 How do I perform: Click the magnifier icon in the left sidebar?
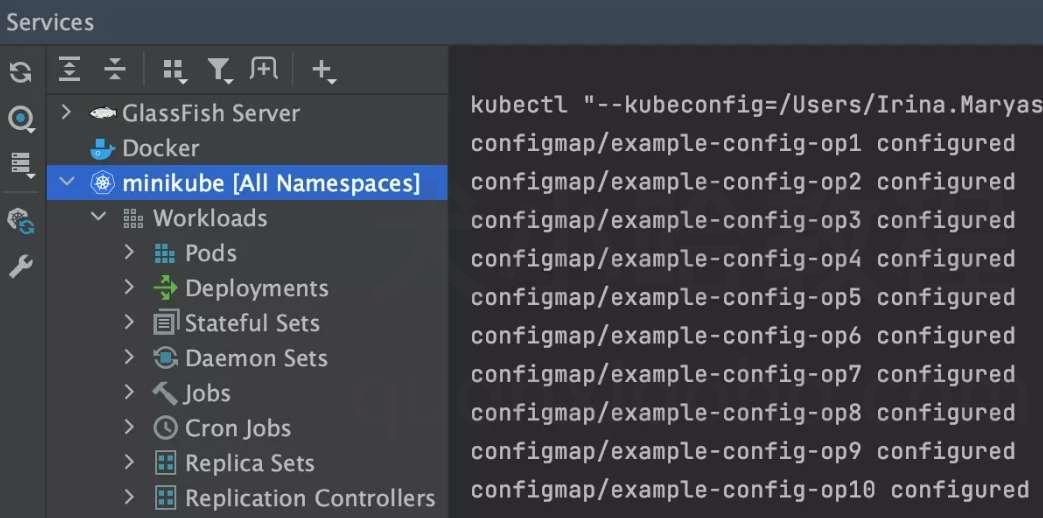click(21, 120)
